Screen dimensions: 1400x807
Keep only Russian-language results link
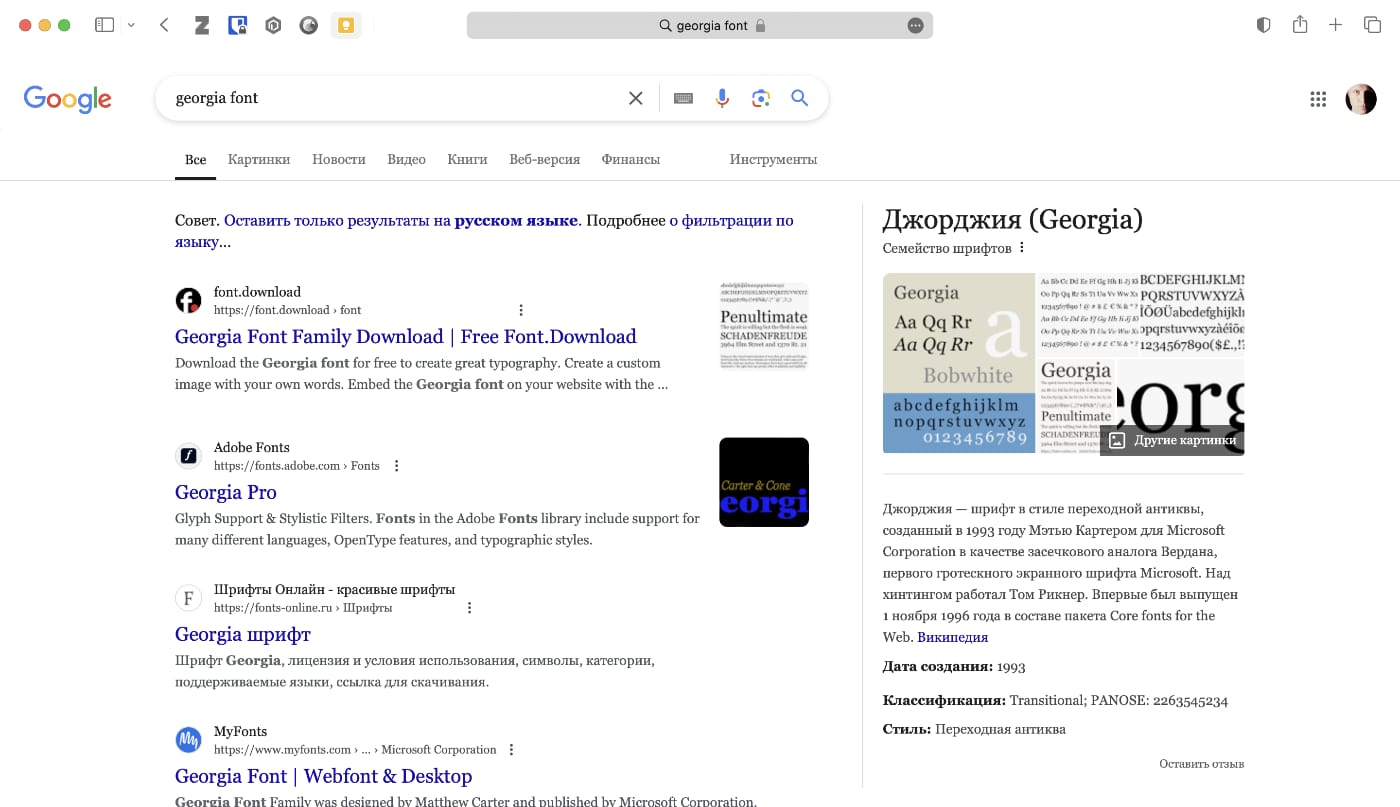[x=401, y=220]
